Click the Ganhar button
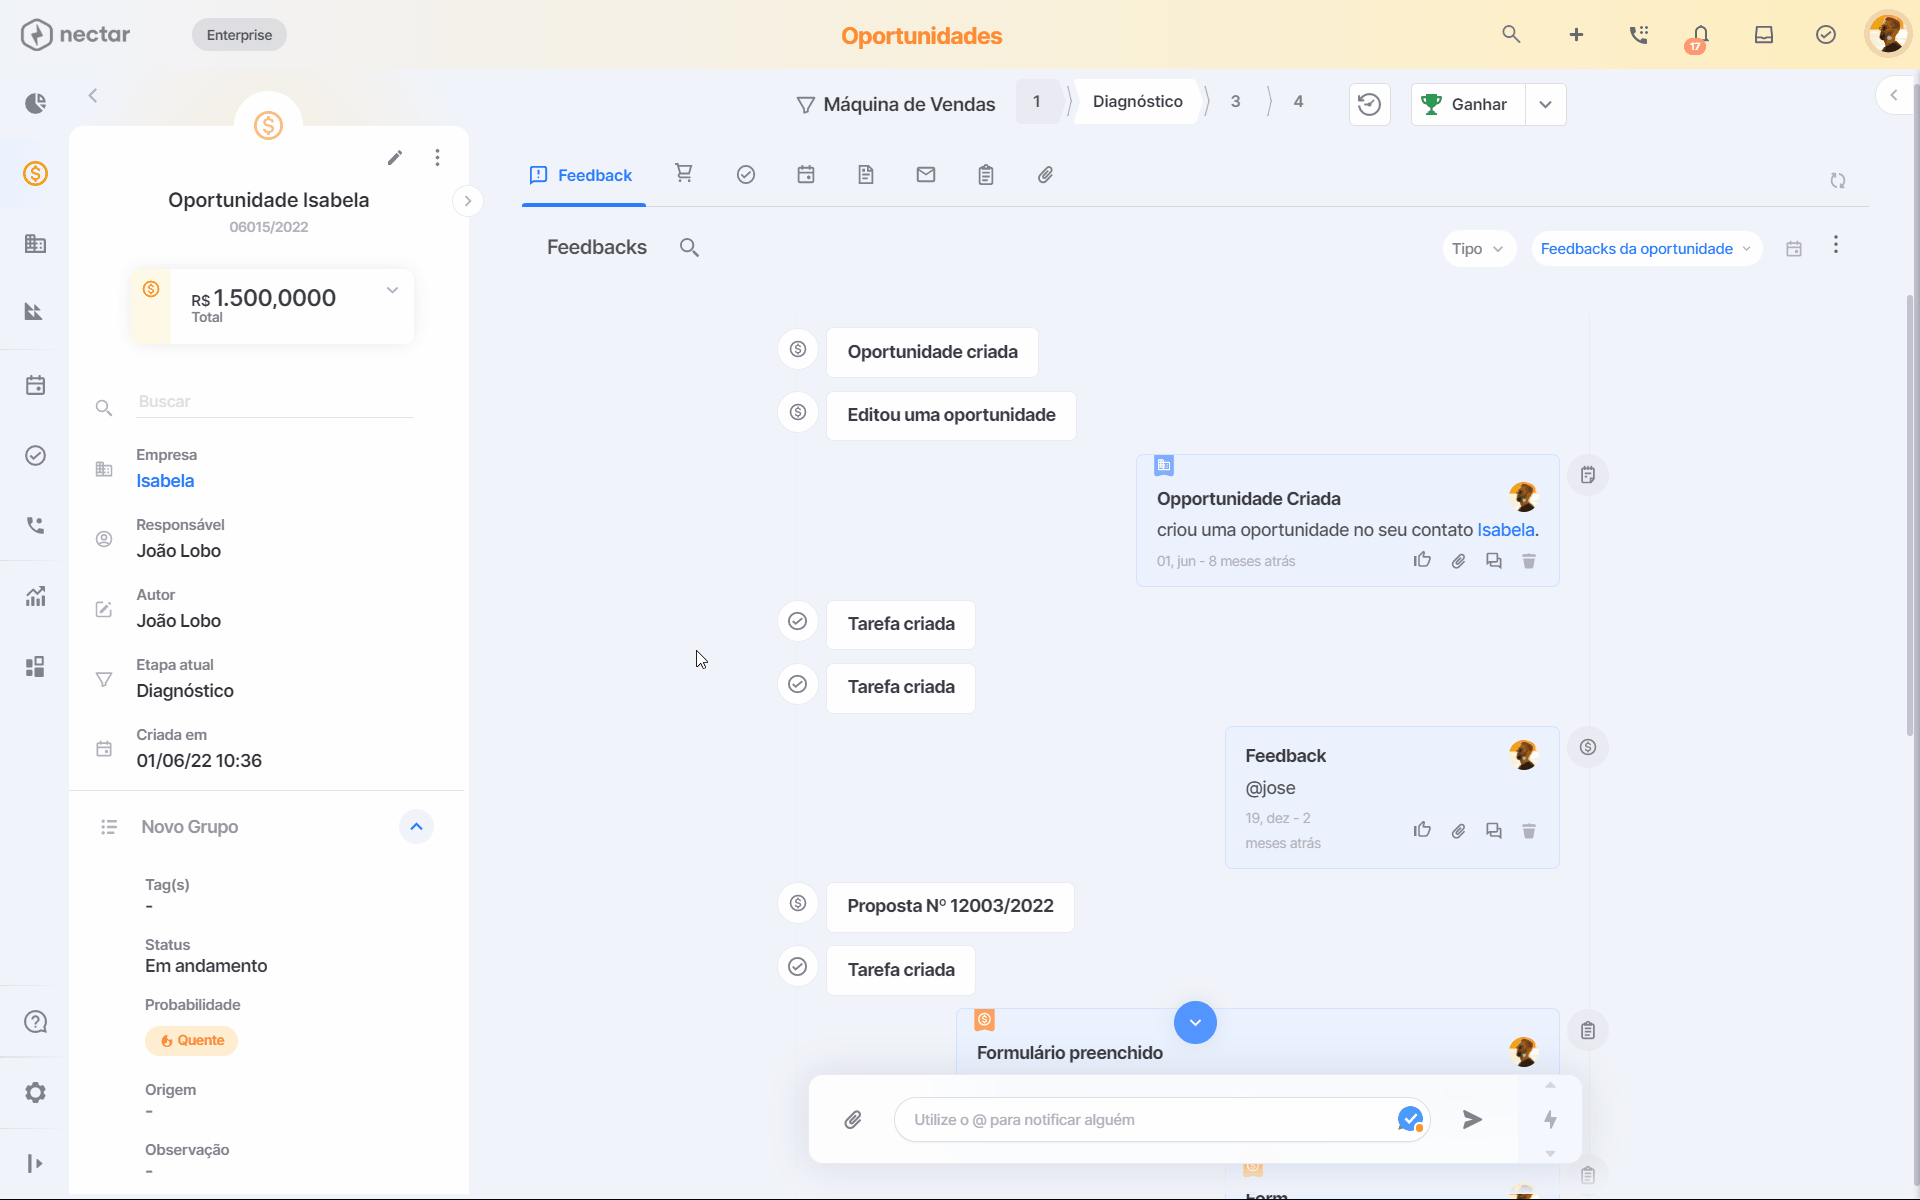The height and width of the screenshot is (1200, 1920). click(x=1468, y=104)
